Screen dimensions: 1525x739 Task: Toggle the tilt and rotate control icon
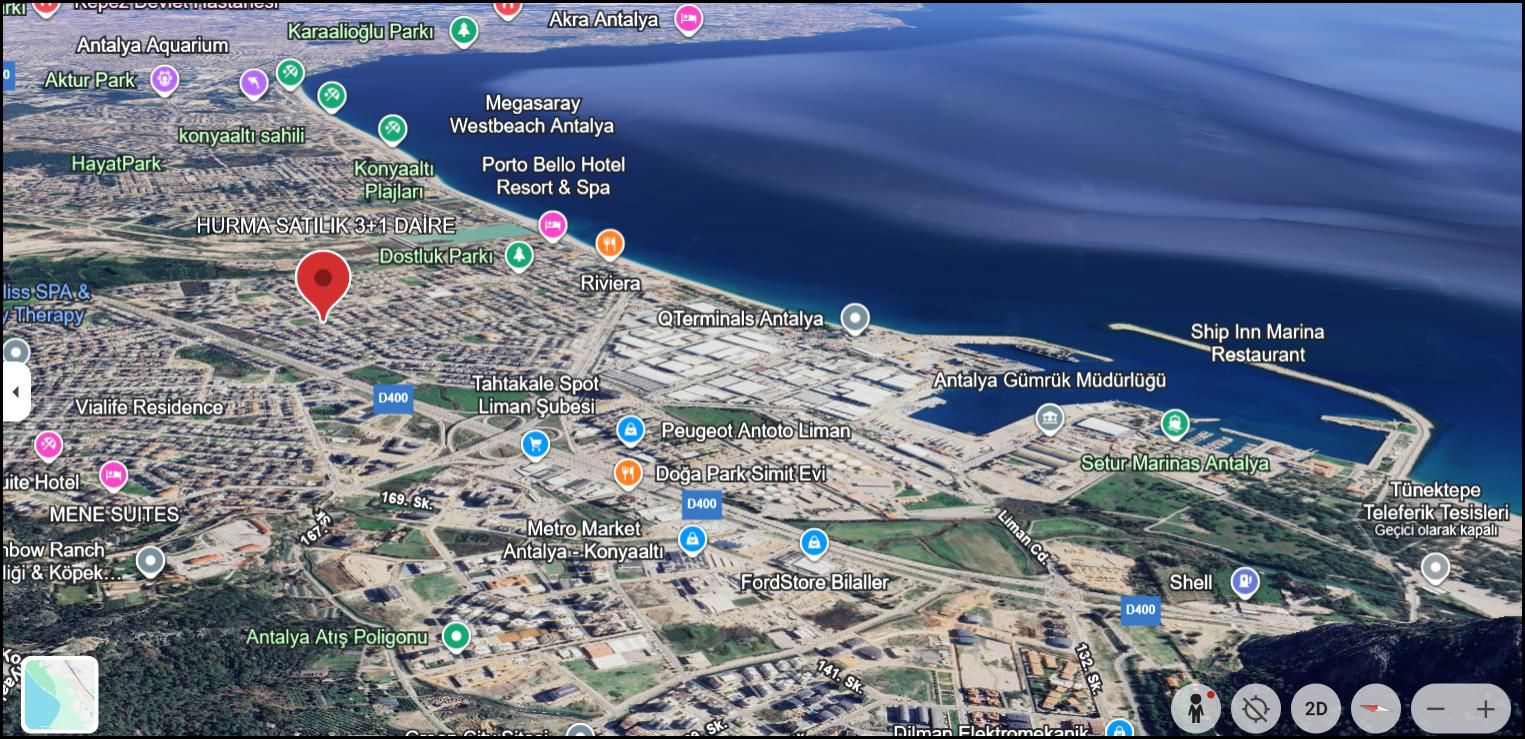pyautogui.click(x=1256, y=709)
